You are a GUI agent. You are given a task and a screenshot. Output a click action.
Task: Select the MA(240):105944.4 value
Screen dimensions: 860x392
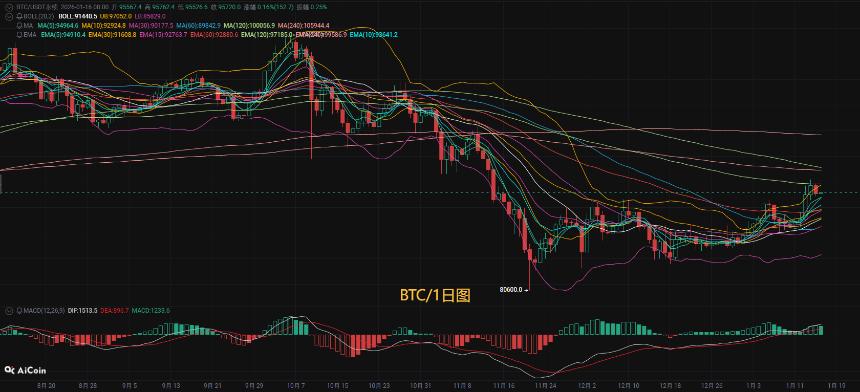coord(303,26)
